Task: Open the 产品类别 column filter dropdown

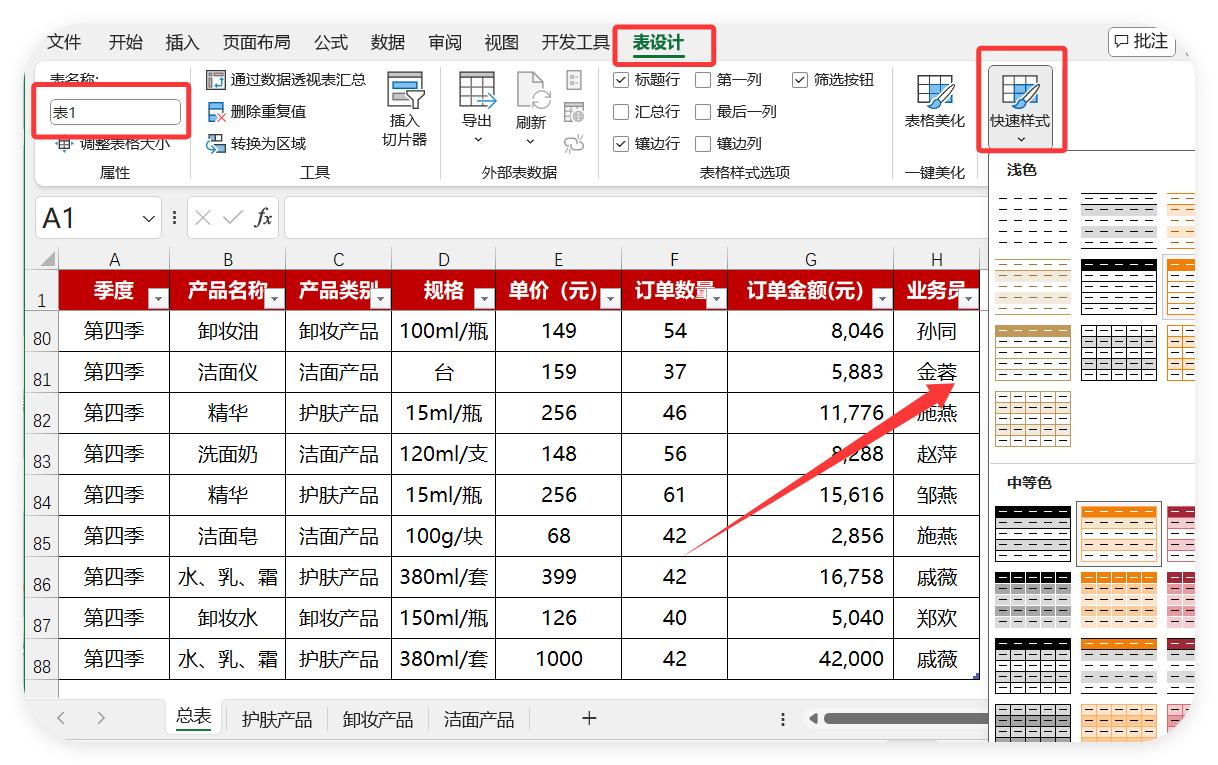Action: (x=379, y=299)
